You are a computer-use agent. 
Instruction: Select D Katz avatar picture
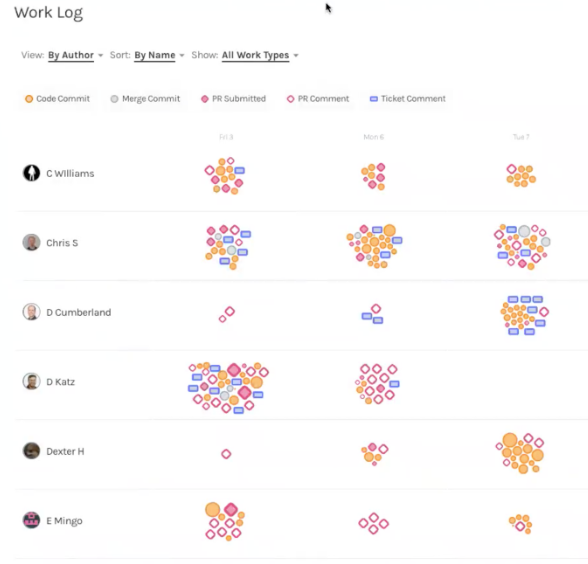click(x=32, y=381)
